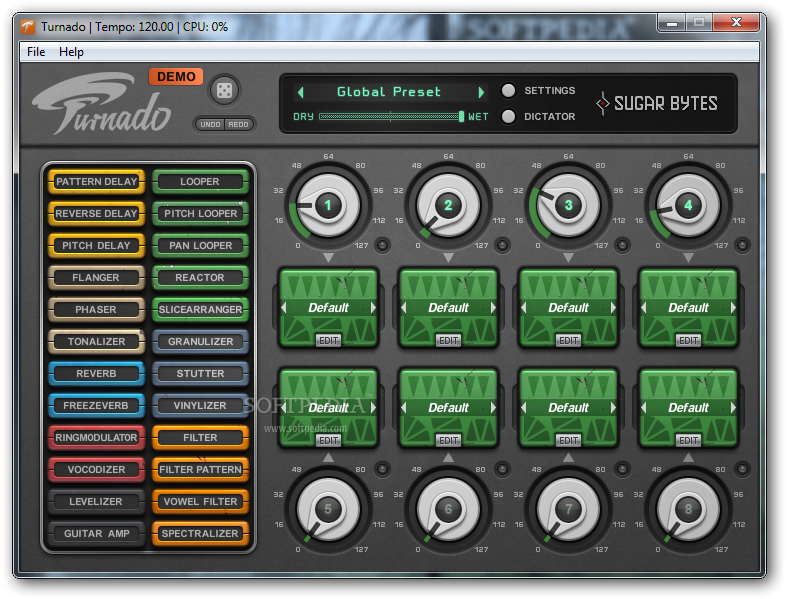Click small round button beside knob 4
Viewport: 787px width, 599px height.
742,245
